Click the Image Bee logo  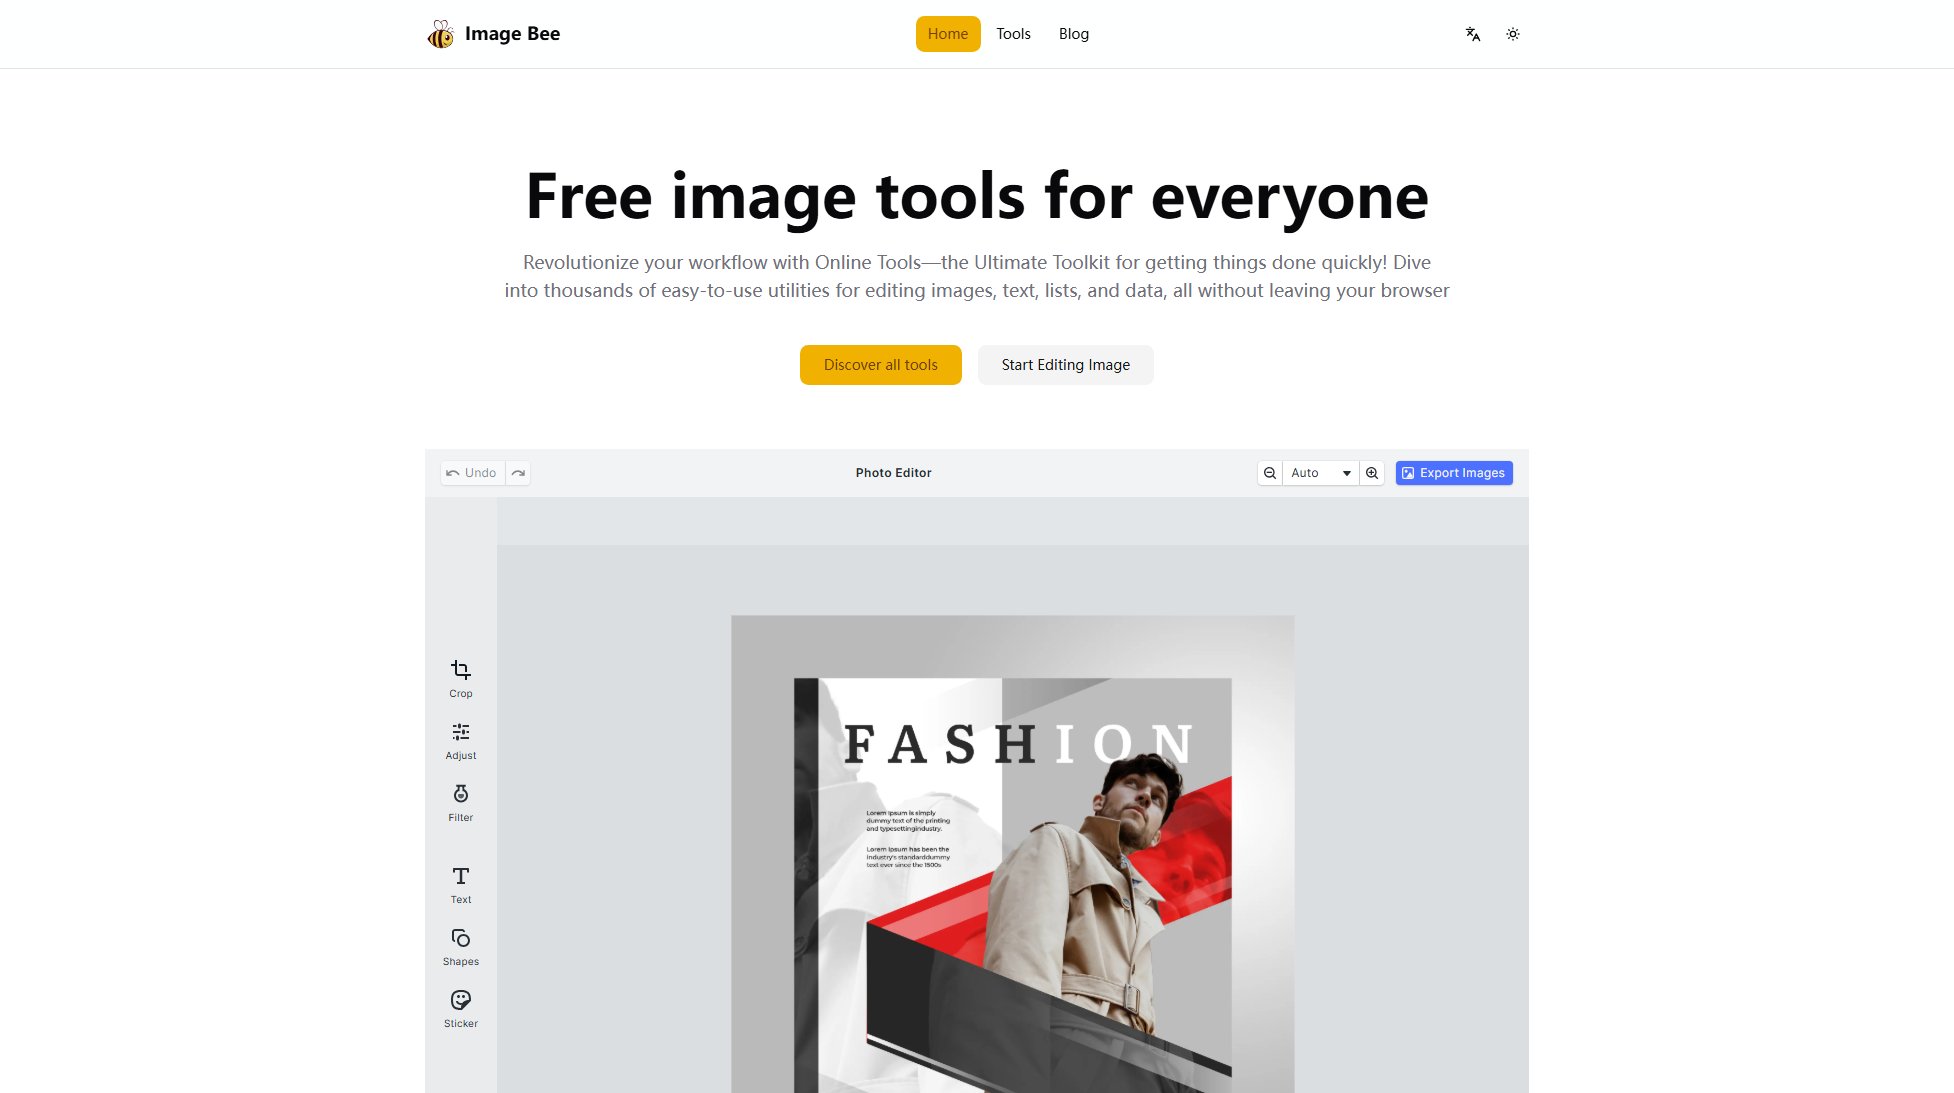click(x=493, y=34)
